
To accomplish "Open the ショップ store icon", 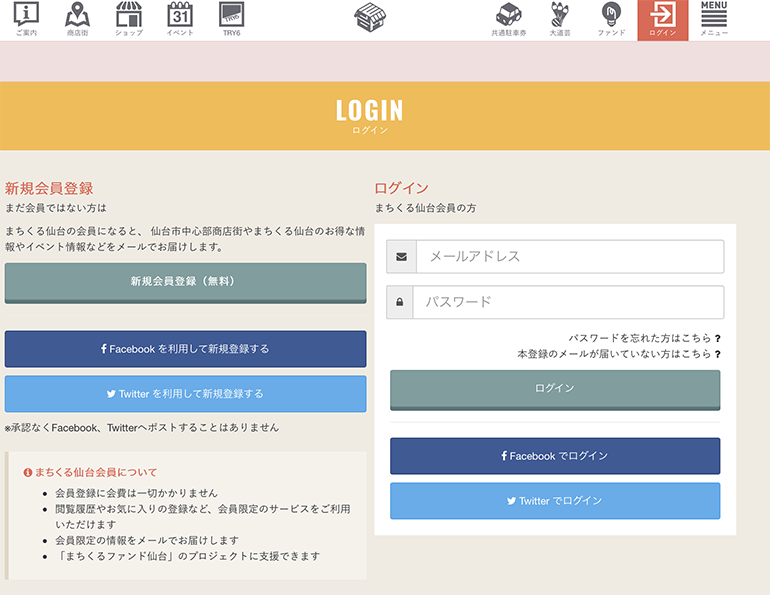I will [x=129, y=20].
